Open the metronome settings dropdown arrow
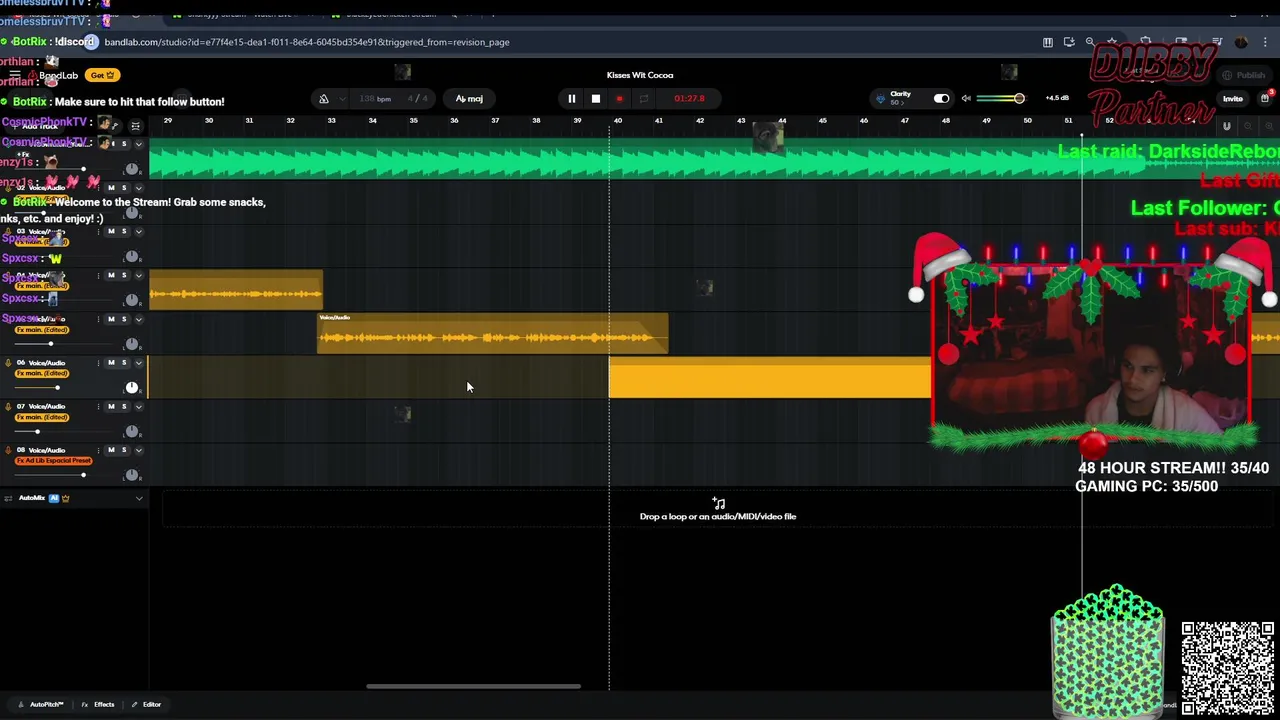This screenshot has width=1280, height=720. click(342, 99)
